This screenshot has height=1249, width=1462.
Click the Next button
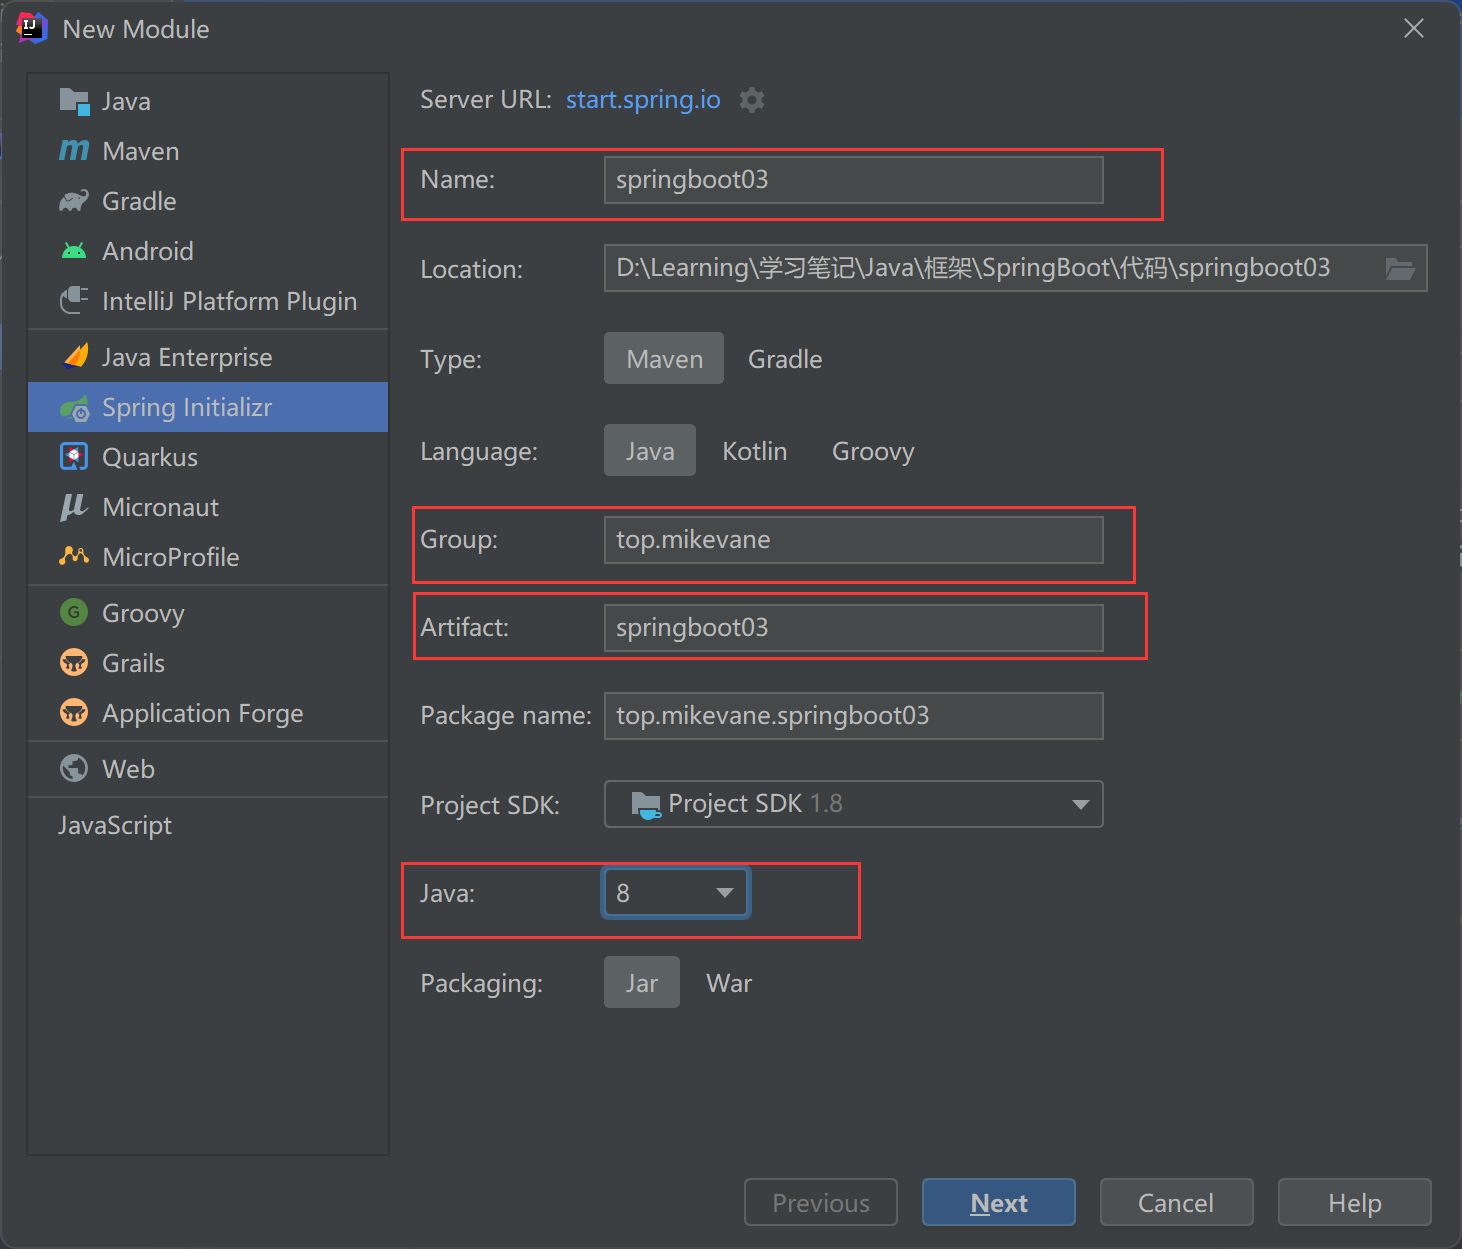pos(998,1202)
